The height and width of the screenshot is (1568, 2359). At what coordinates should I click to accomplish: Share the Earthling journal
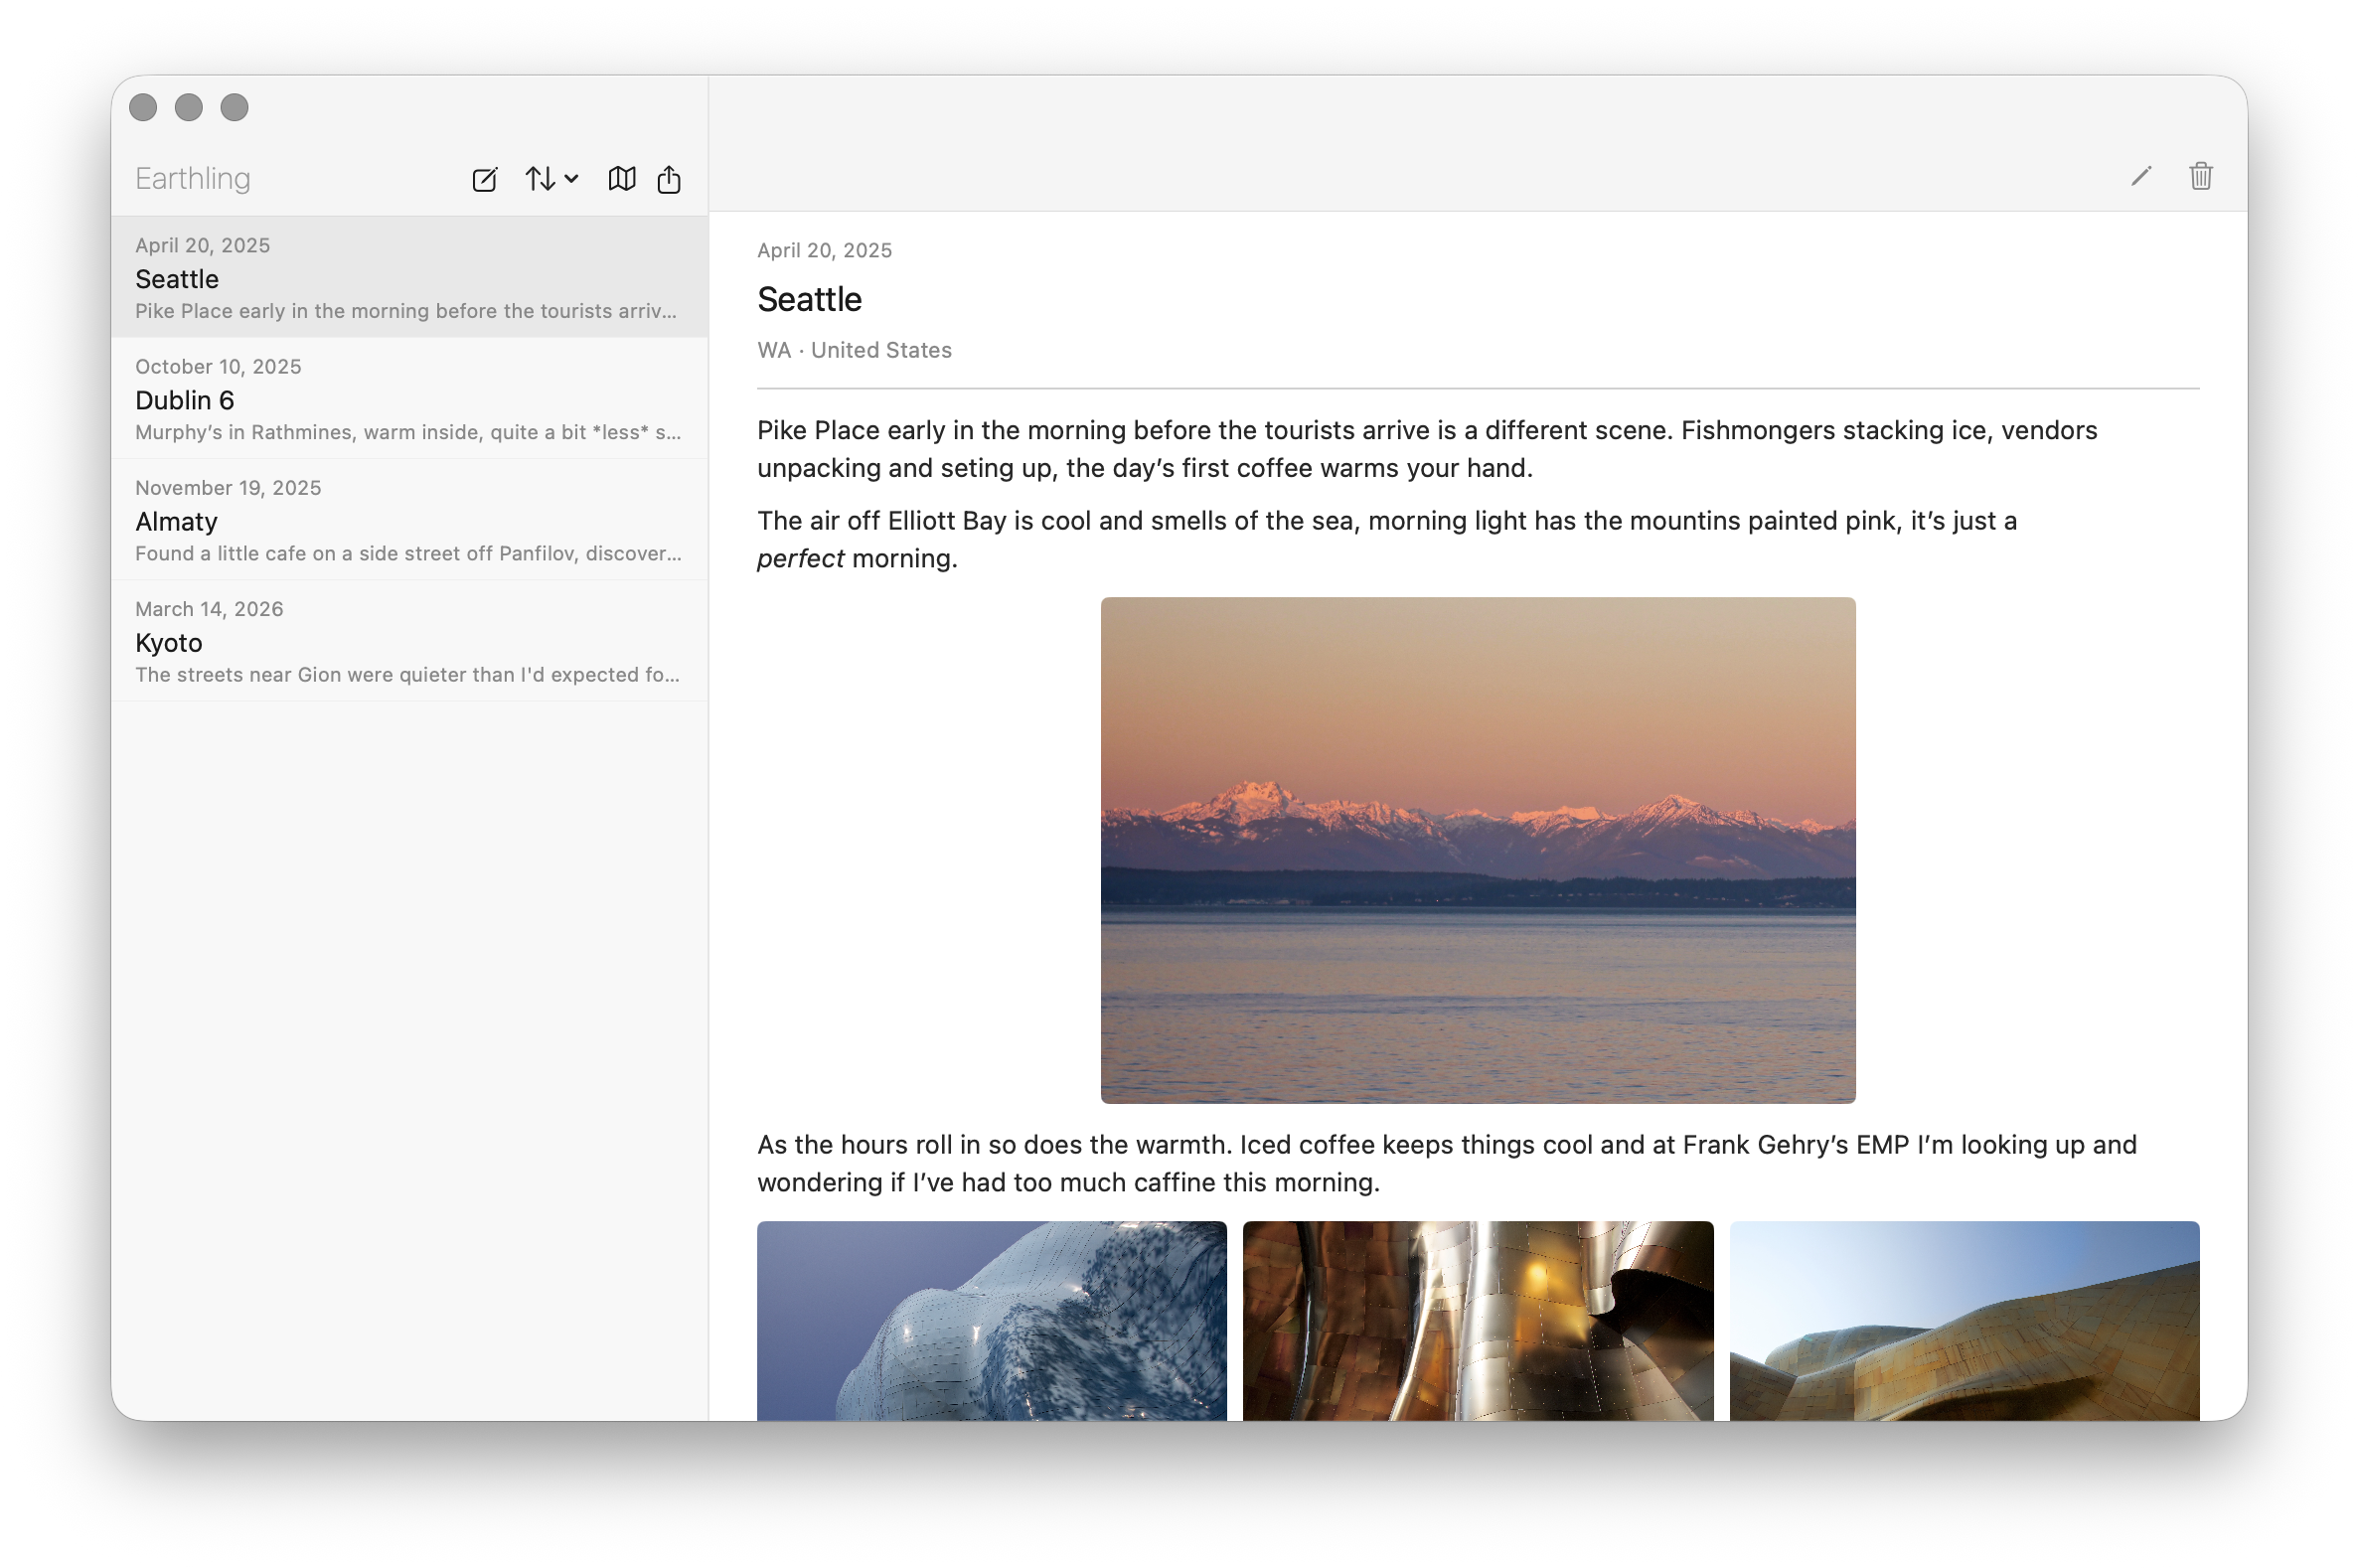coord(668,179)
